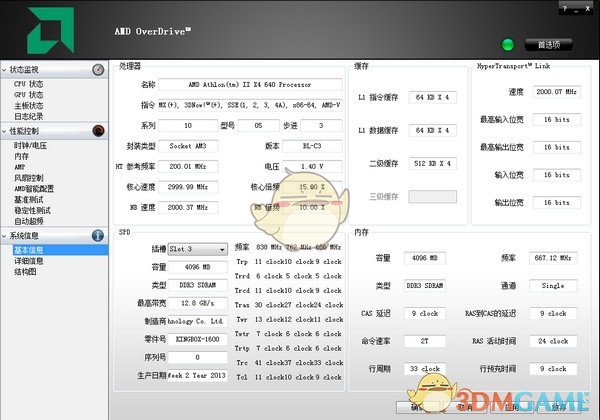
Task: Open CPU 状态 in sidebar
Action: (29, 84)
